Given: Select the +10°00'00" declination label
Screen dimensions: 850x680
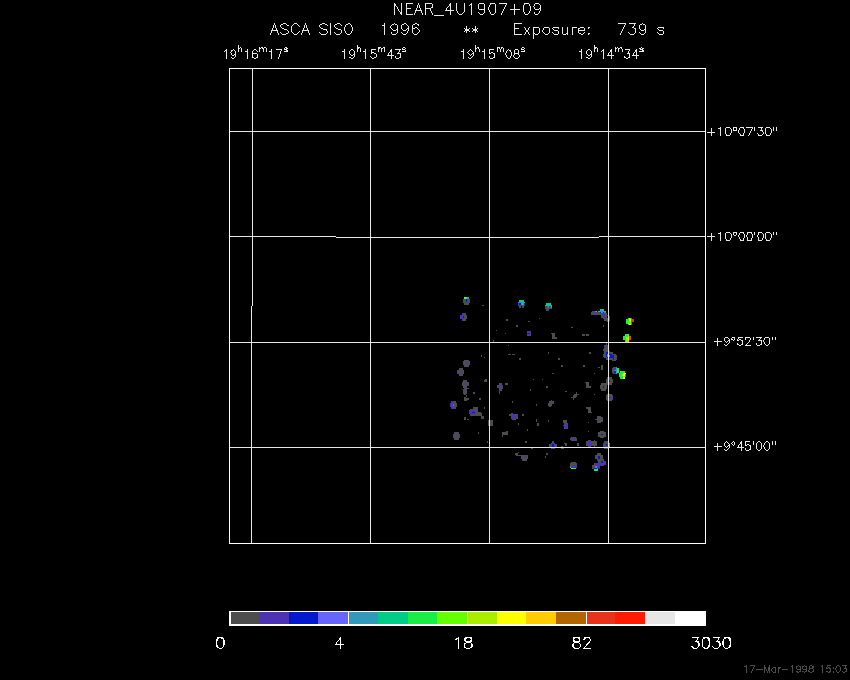Looking at the screenshot, I should click(743, 236).
